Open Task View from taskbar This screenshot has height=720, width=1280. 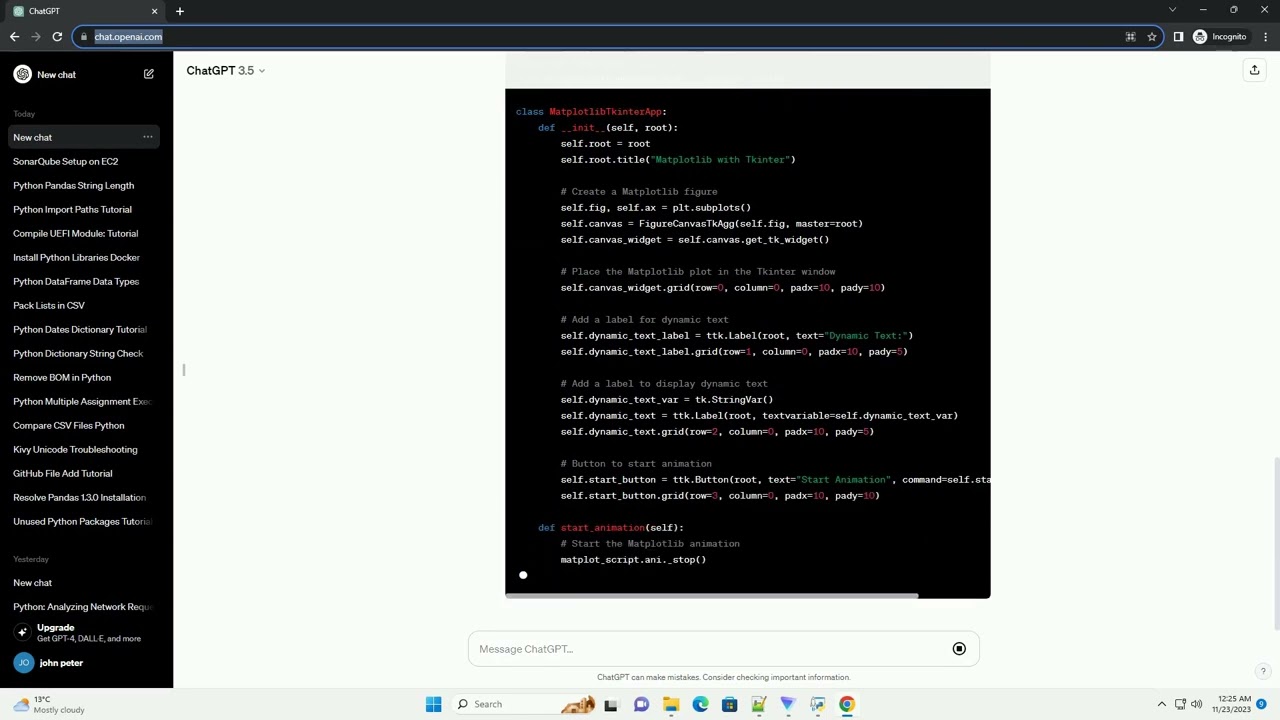(611, 704)
